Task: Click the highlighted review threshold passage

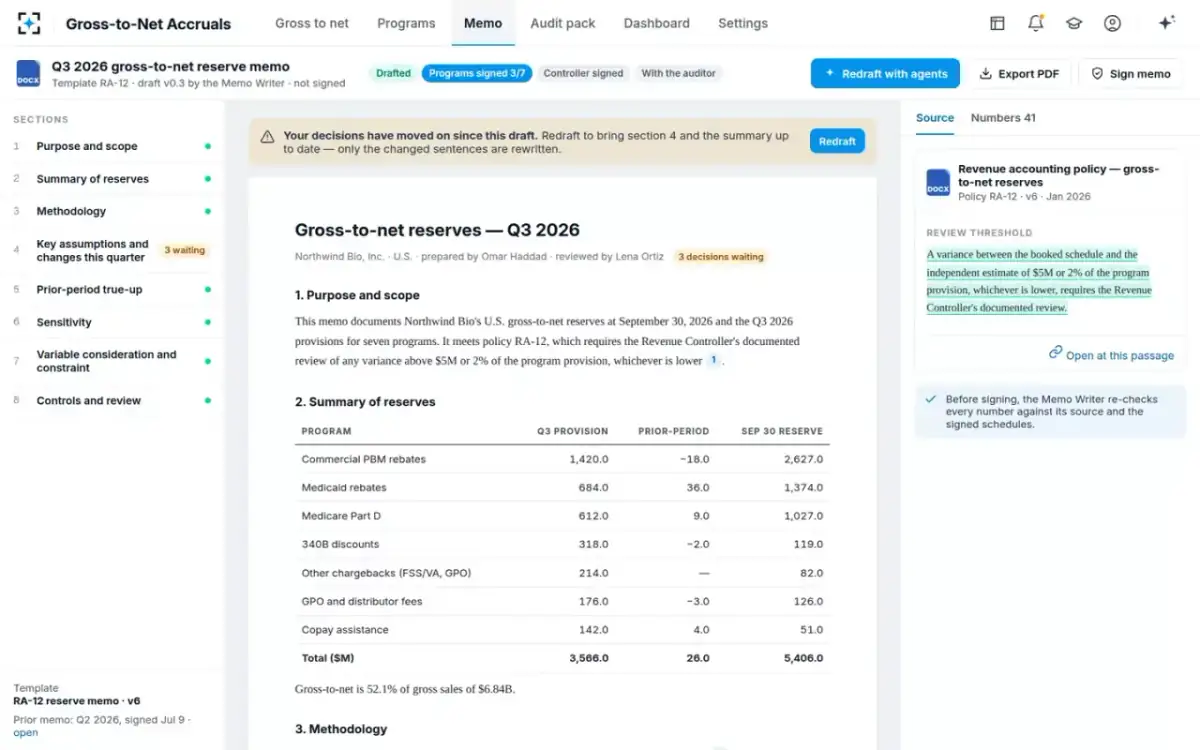Action: pos(1039,281)
